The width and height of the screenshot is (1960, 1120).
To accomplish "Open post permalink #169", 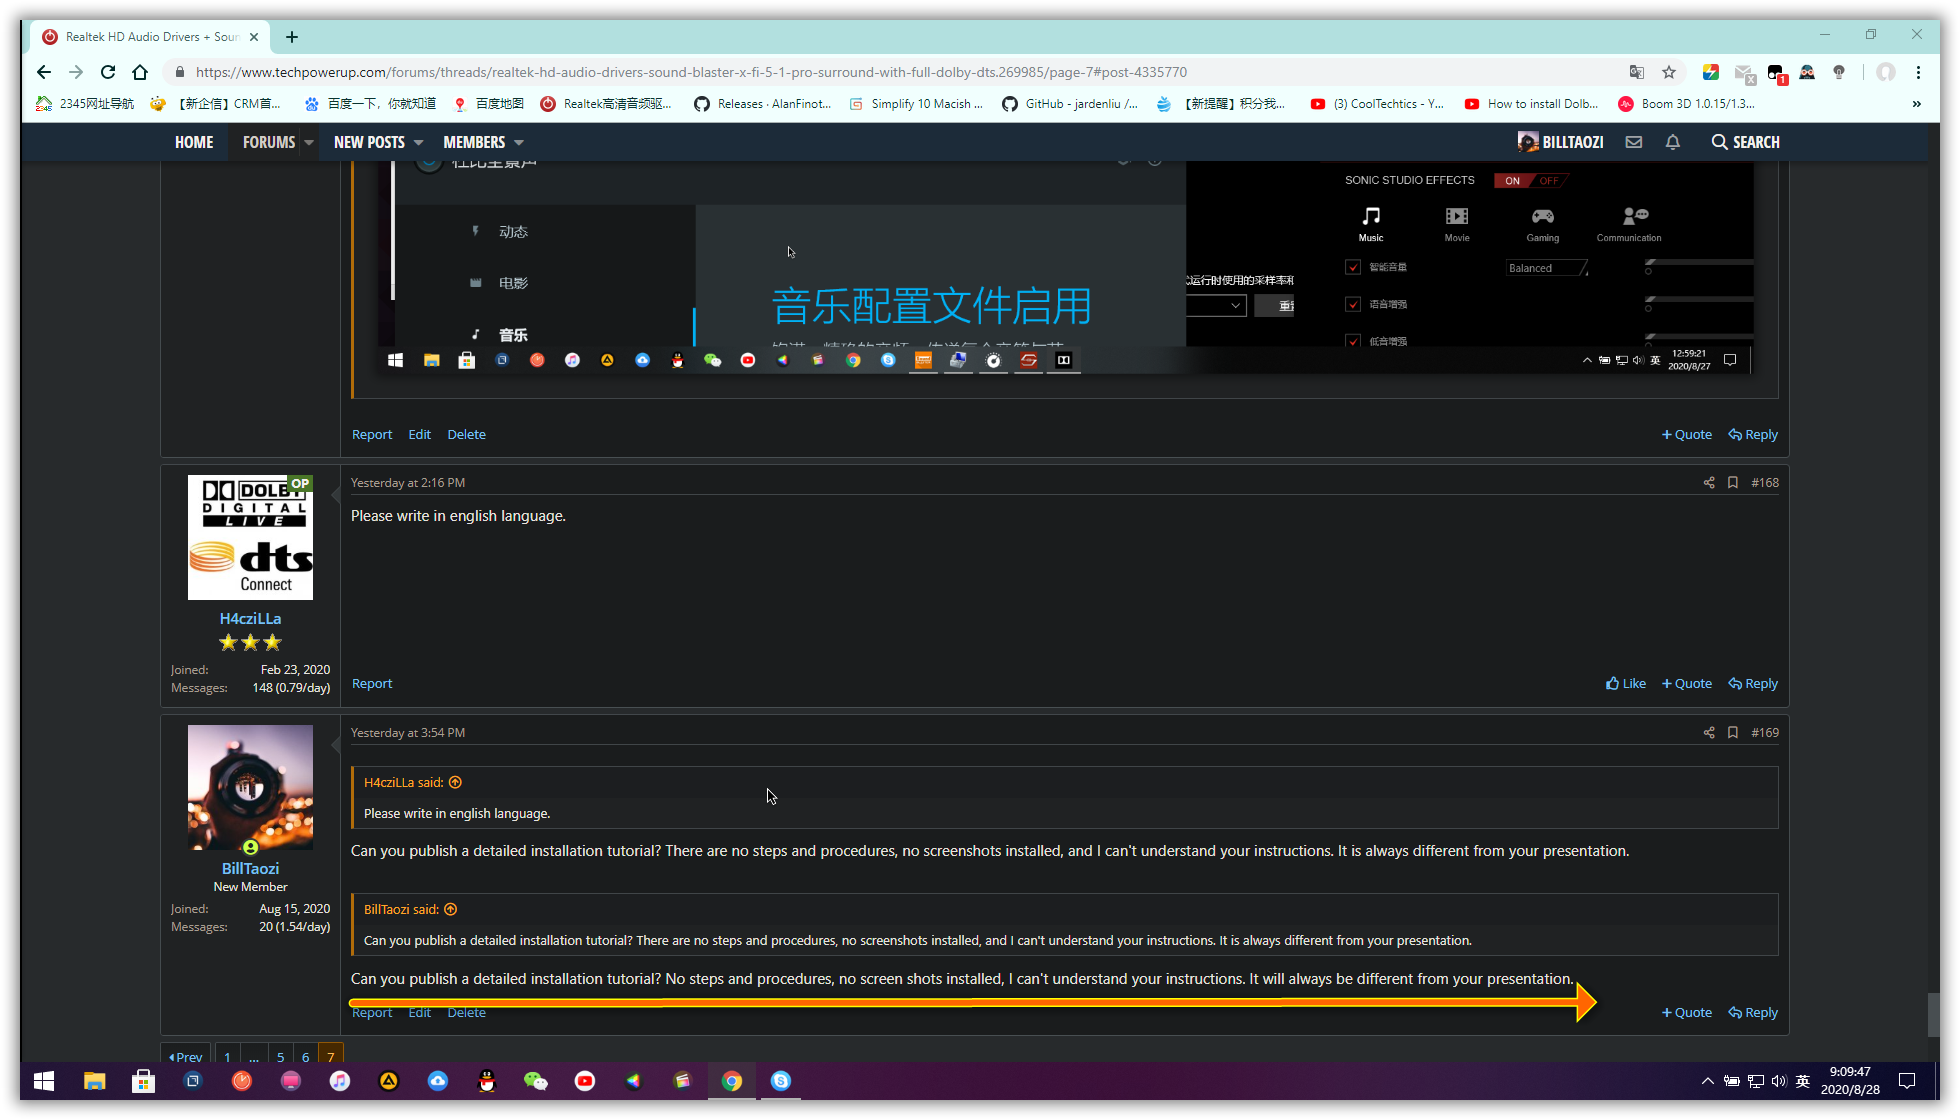I will tap(1765, 733).
